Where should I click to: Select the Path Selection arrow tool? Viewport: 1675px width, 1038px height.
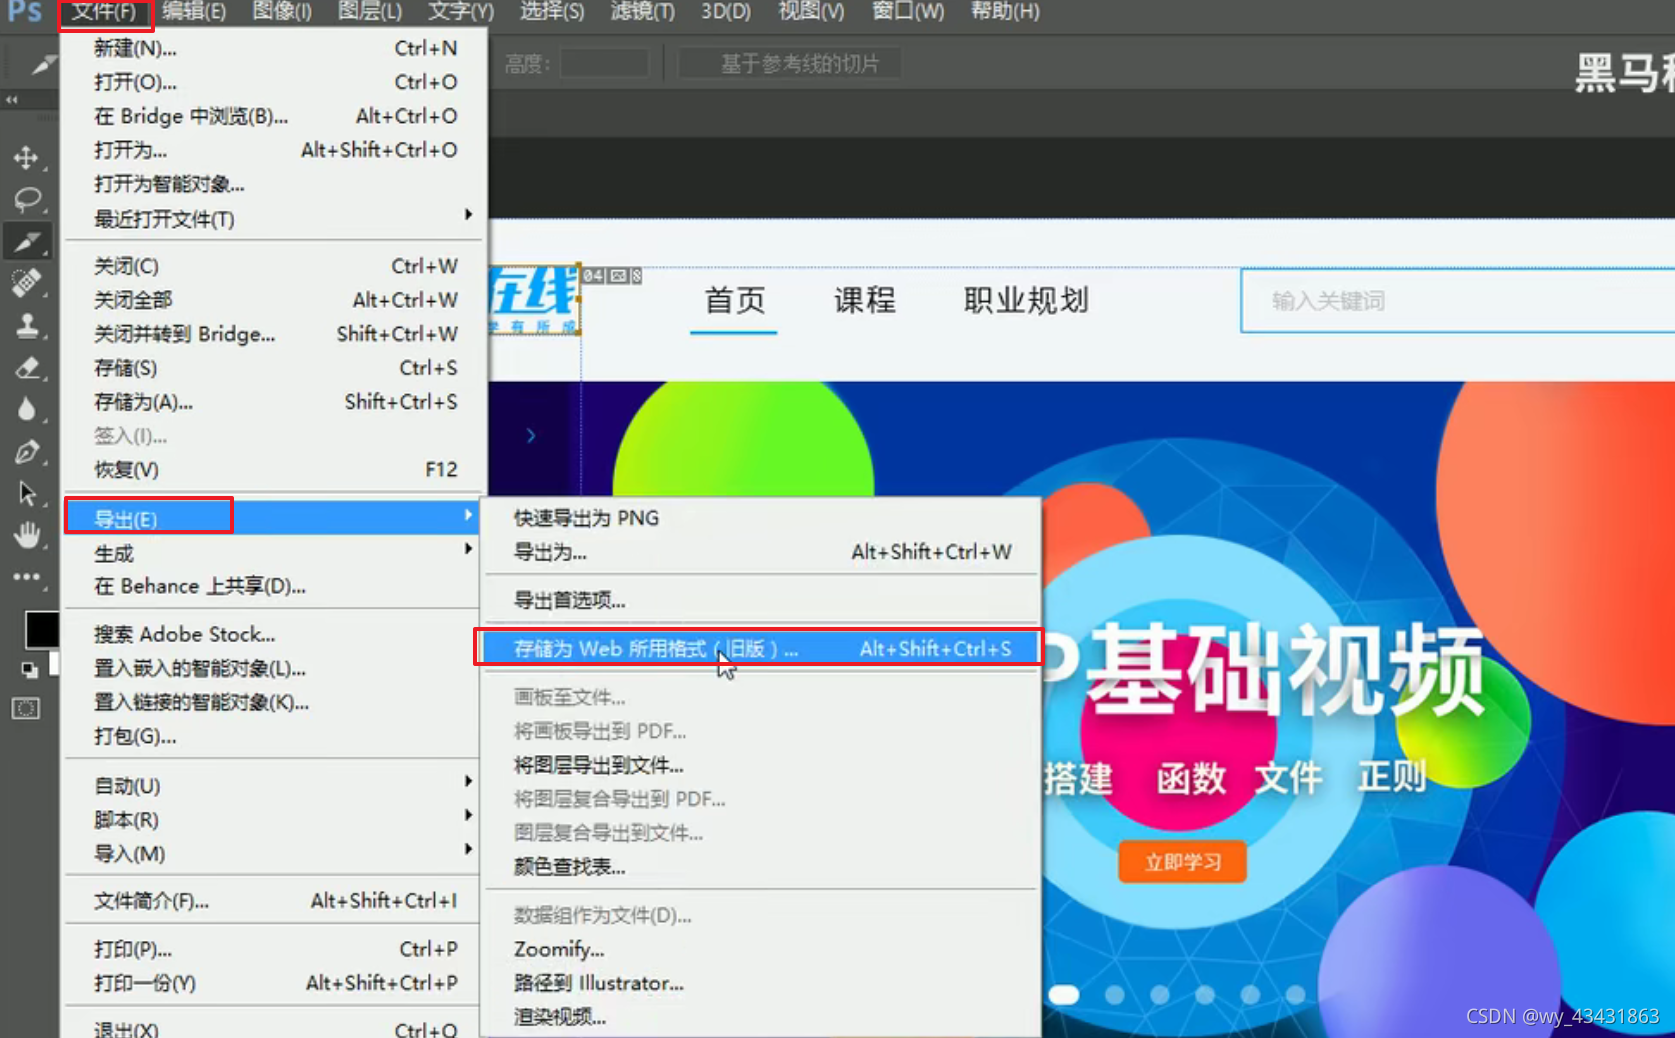point(27,493)
